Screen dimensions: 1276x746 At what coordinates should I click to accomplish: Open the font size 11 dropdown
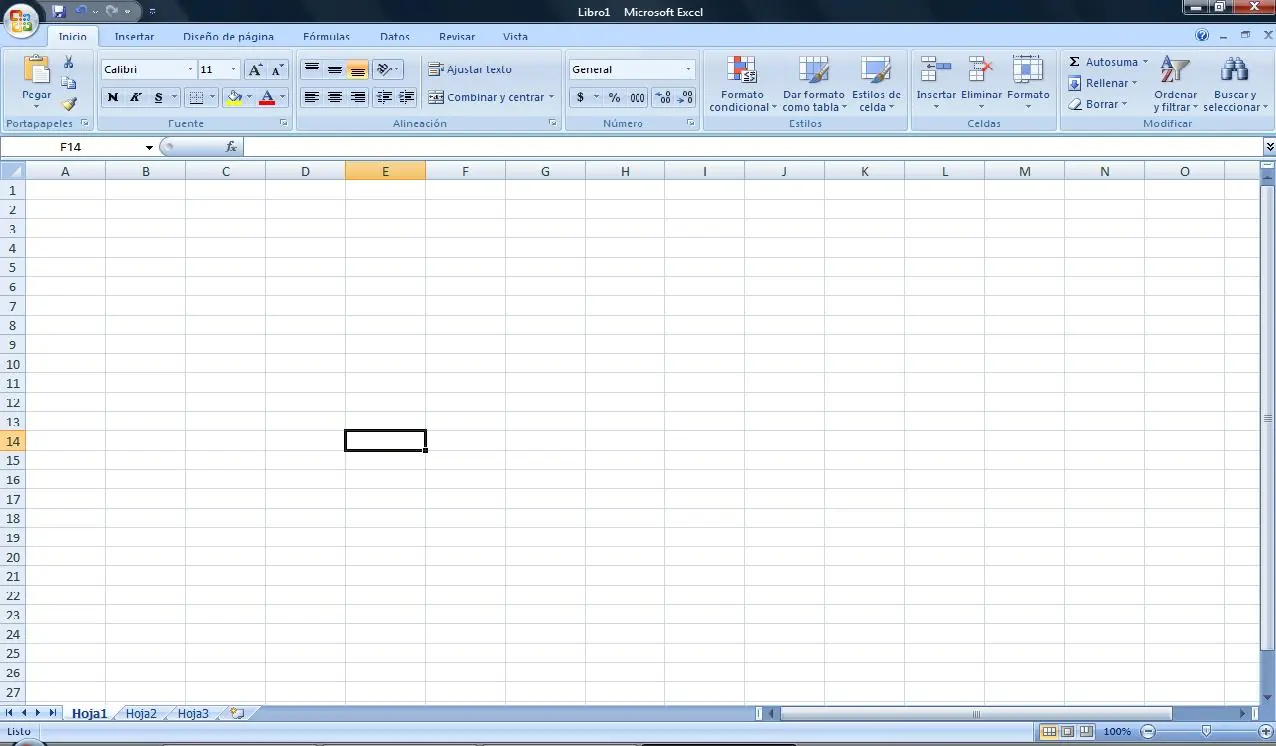click(x=234, y=70)
